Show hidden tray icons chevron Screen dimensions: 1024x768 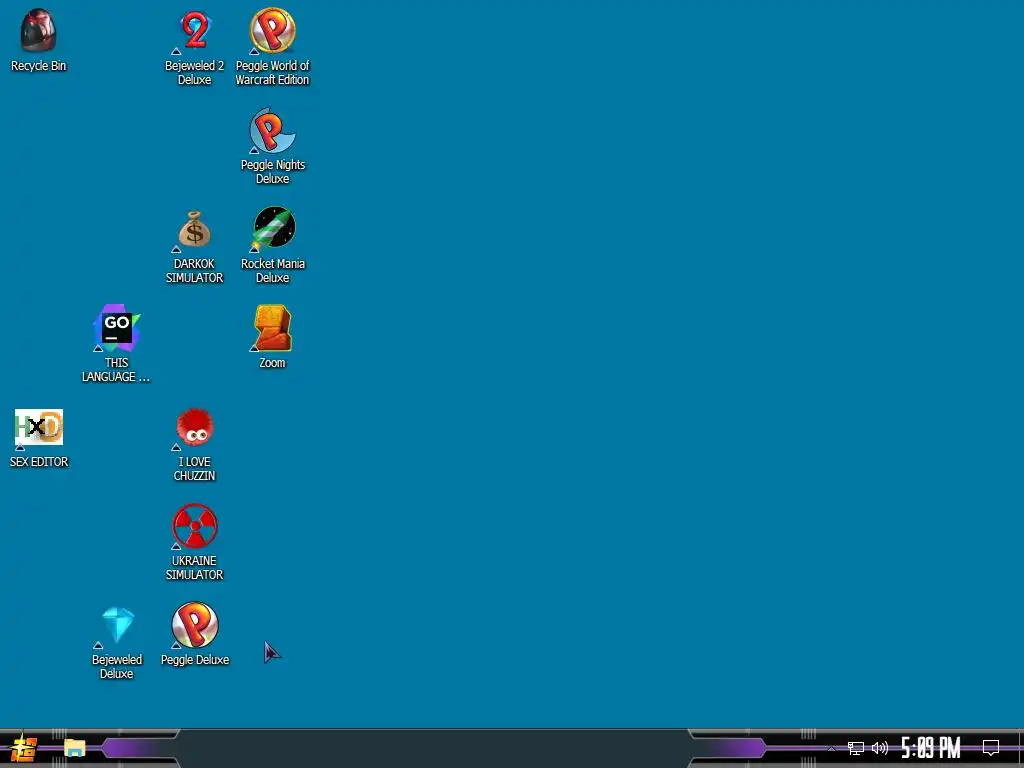[x=831, y=748]
